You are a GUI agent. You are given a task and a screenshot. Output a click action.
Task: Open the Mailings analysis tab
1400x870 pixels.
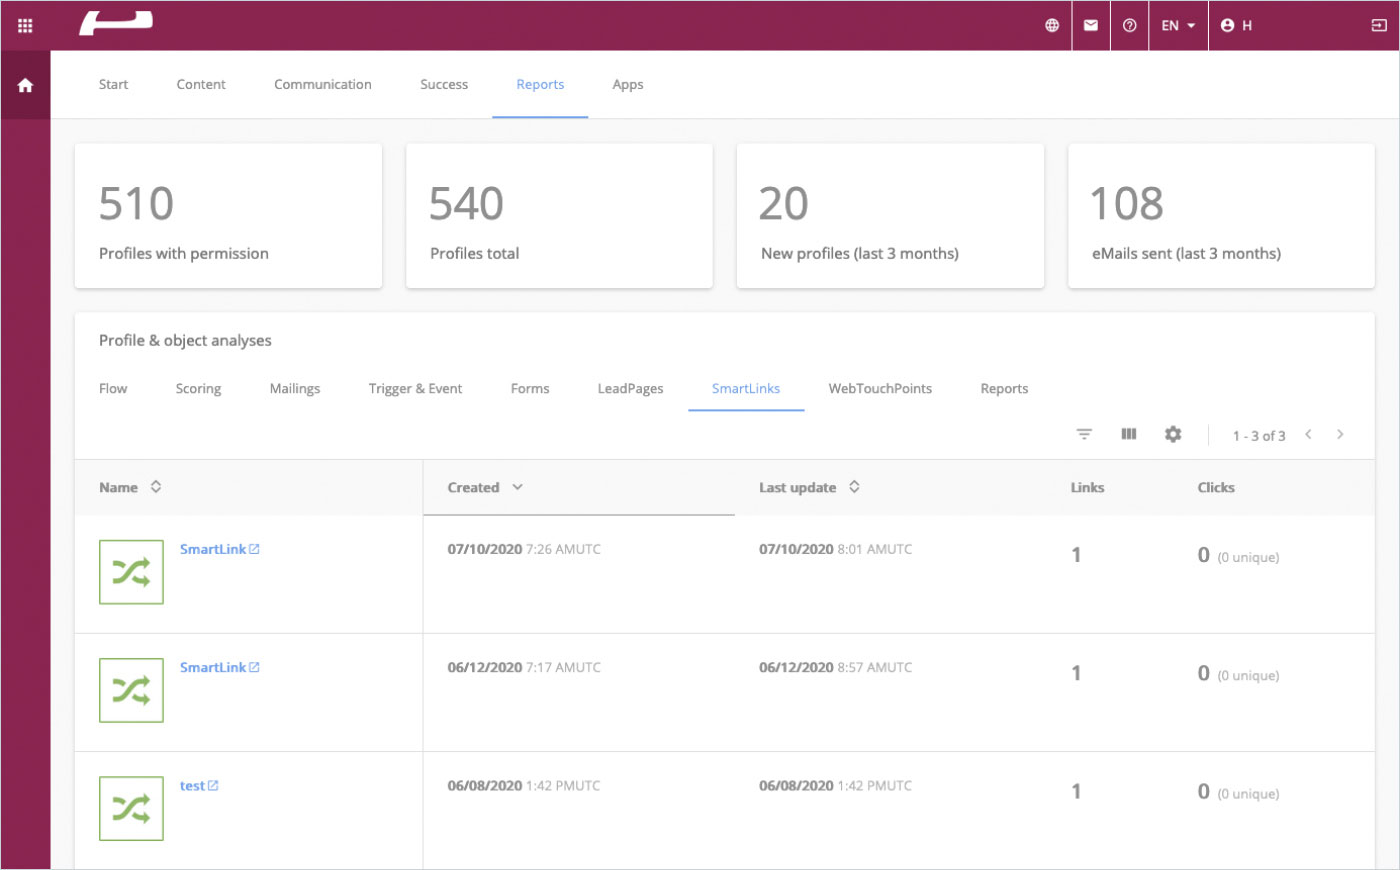point(295,389)
